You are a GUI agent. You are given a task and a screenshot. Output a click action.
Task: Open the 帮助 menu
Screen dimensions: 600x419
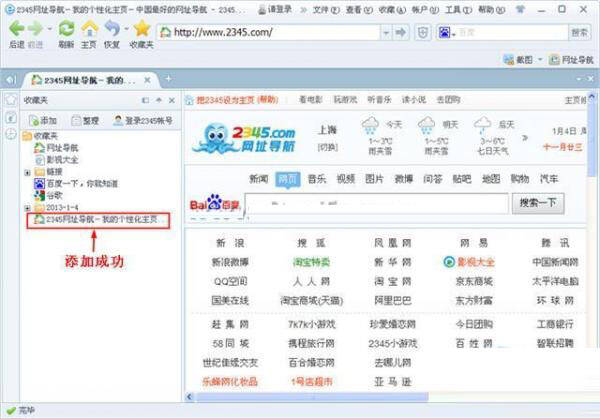click(x=492, y=10)
